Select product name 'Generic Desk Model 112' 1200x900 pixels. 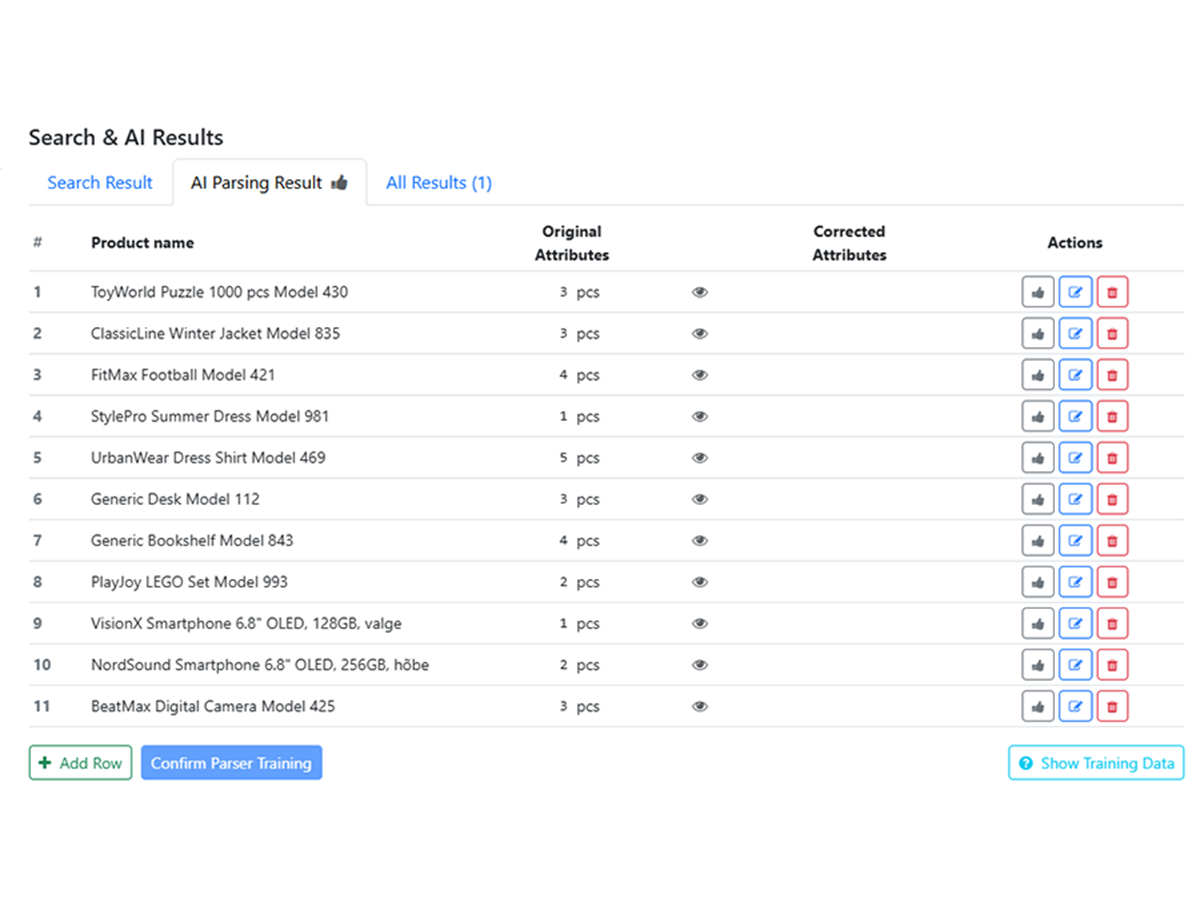(175, 499)
